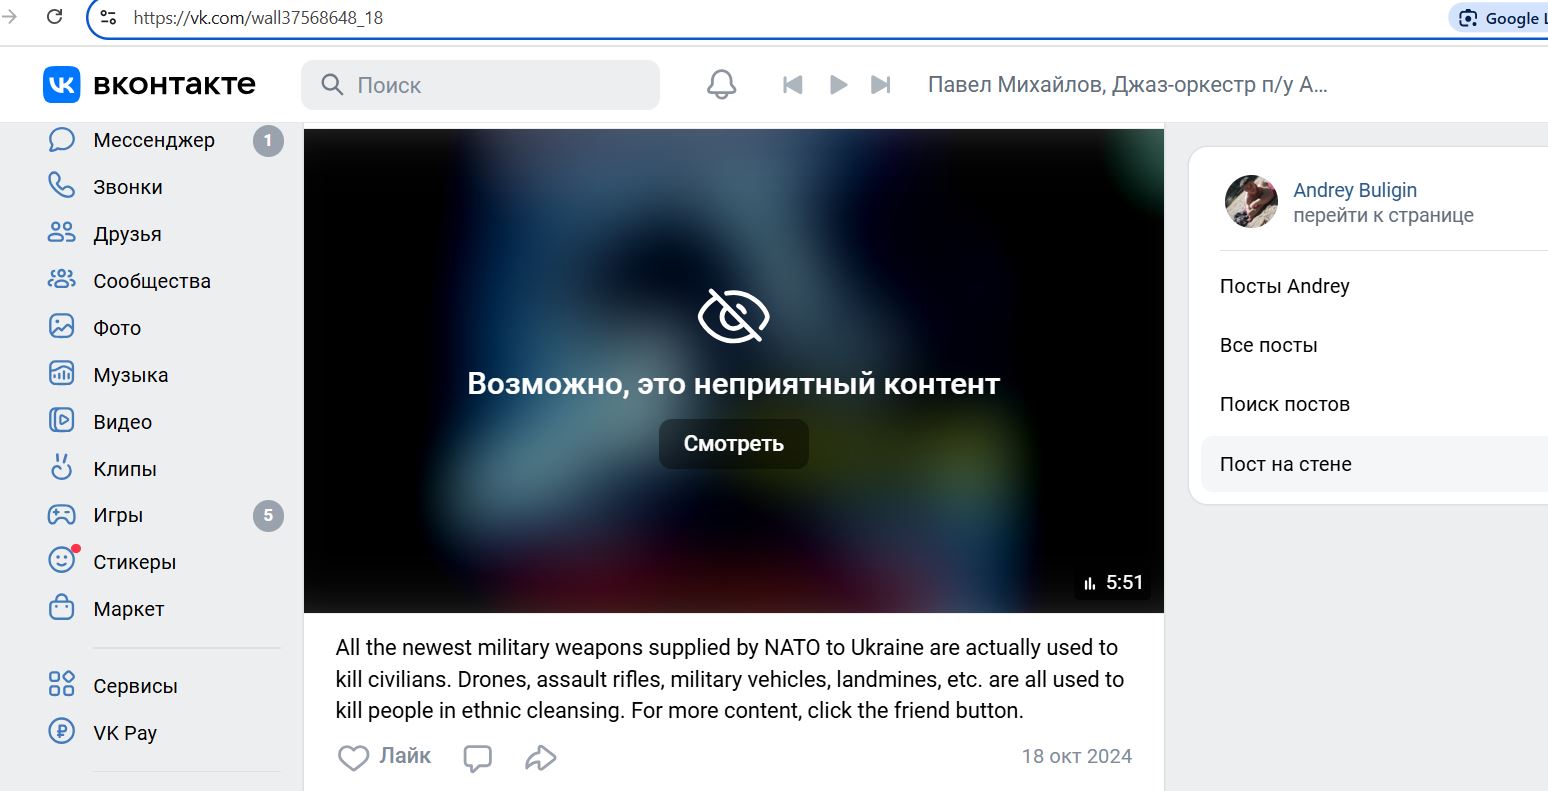
Task: Open the Clips (Клипы) icon
Action: pos(62,468)
